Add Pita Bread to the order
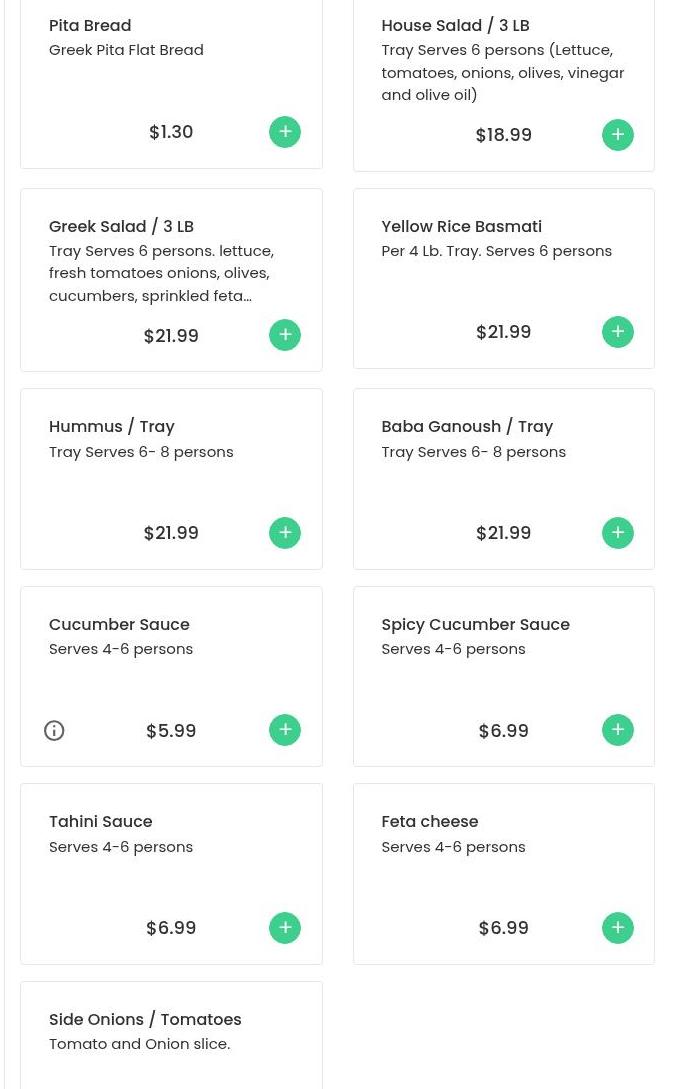The image size is (690, 1089). [285, 132]
